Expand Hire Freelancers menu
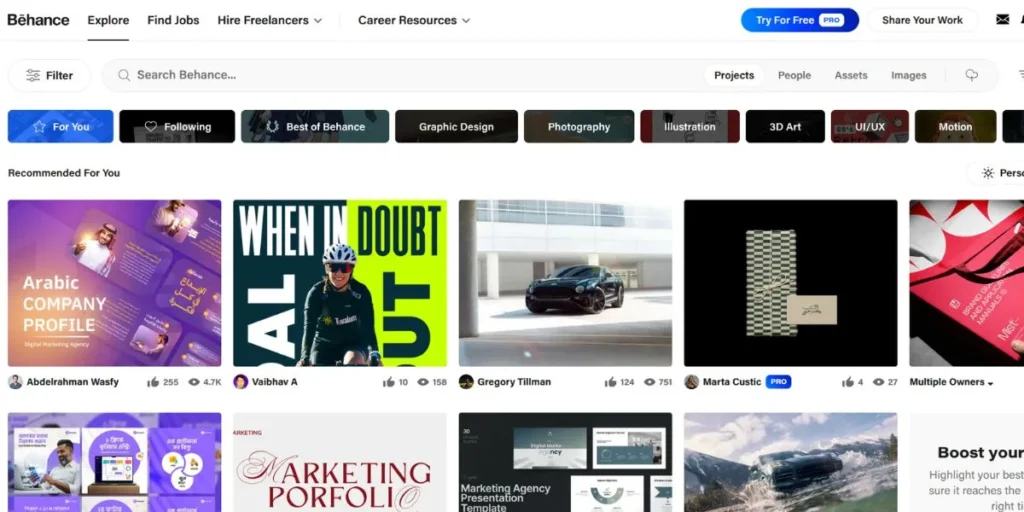 tap(270, 20)
